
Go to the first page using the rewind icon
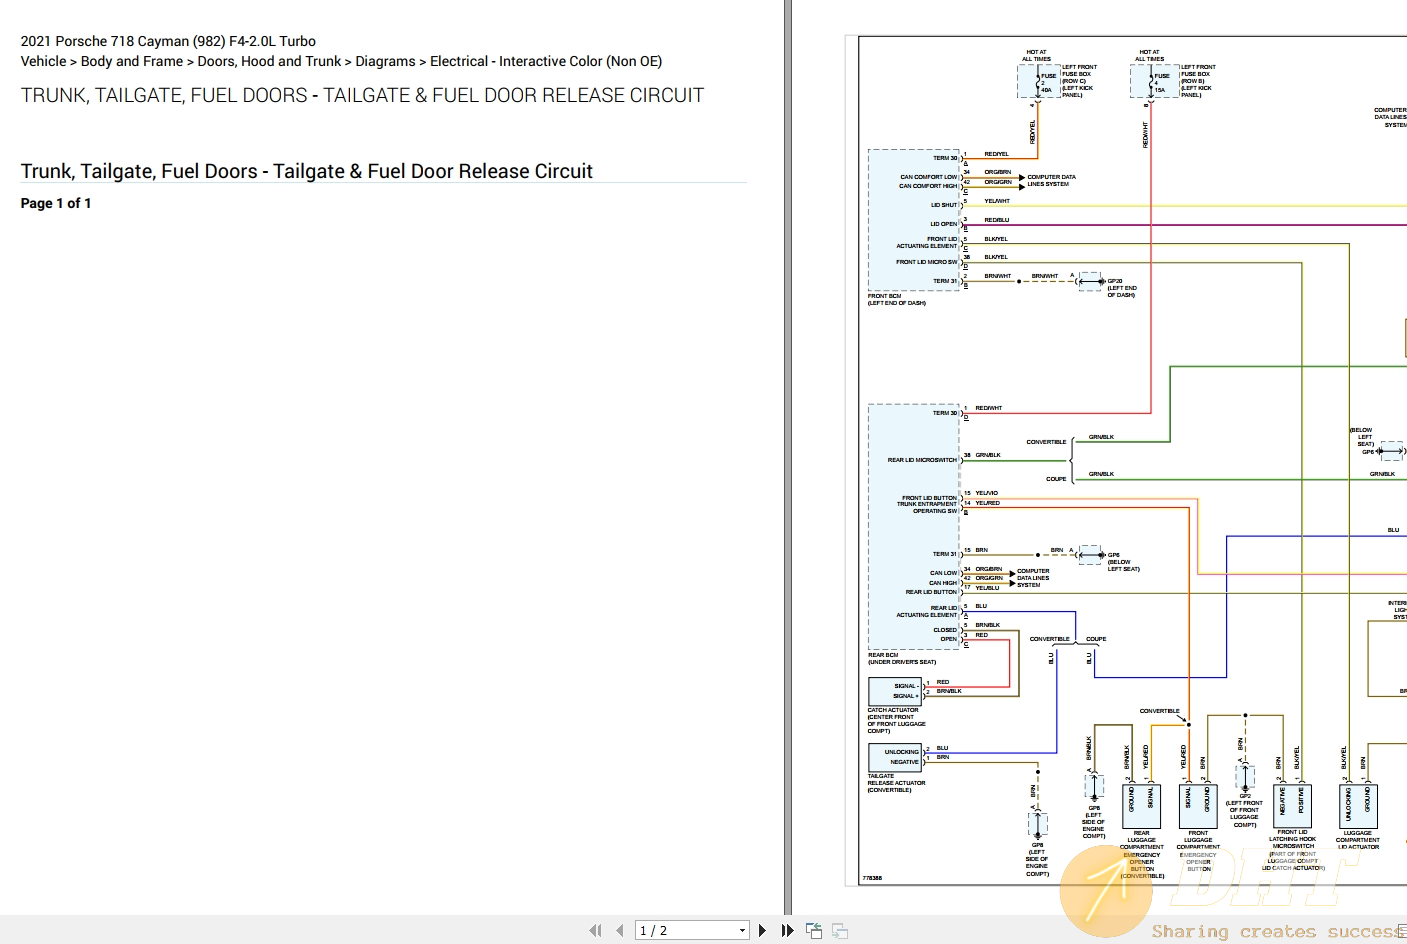(x=596, y=930)
